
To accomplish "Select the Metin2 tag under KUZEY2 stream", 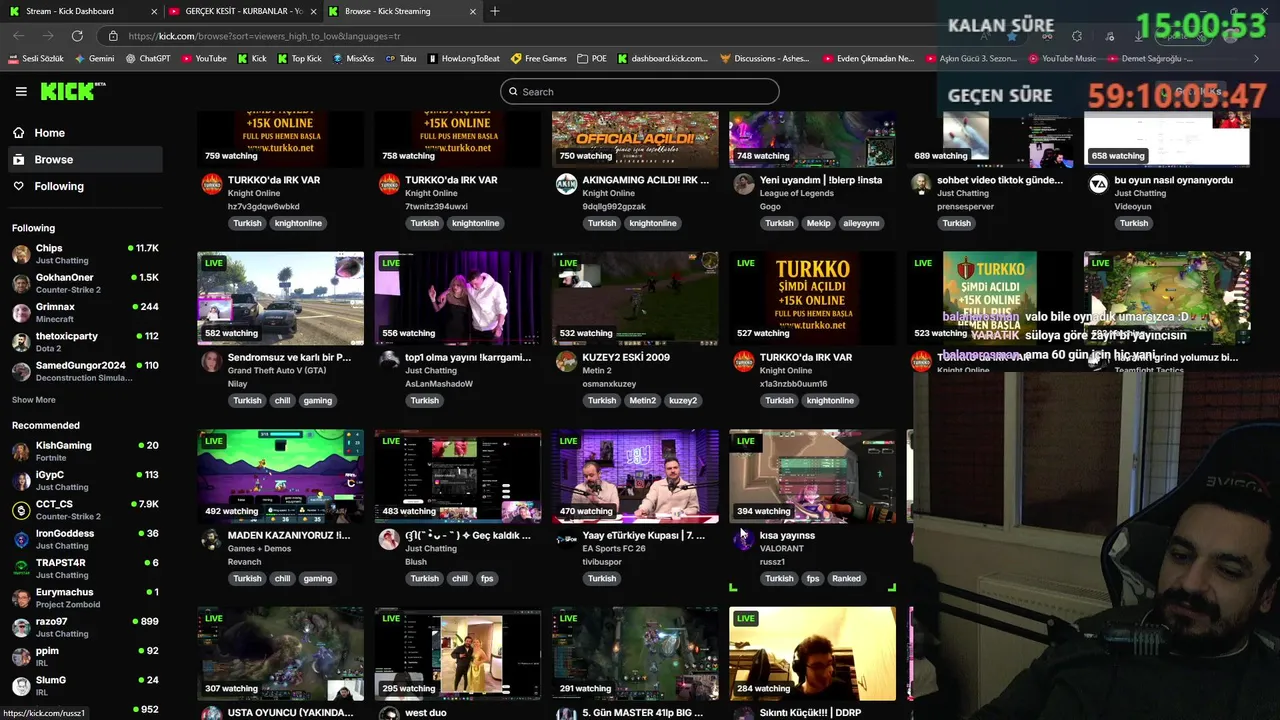I will pyautogui.click(x=642, y=401).
